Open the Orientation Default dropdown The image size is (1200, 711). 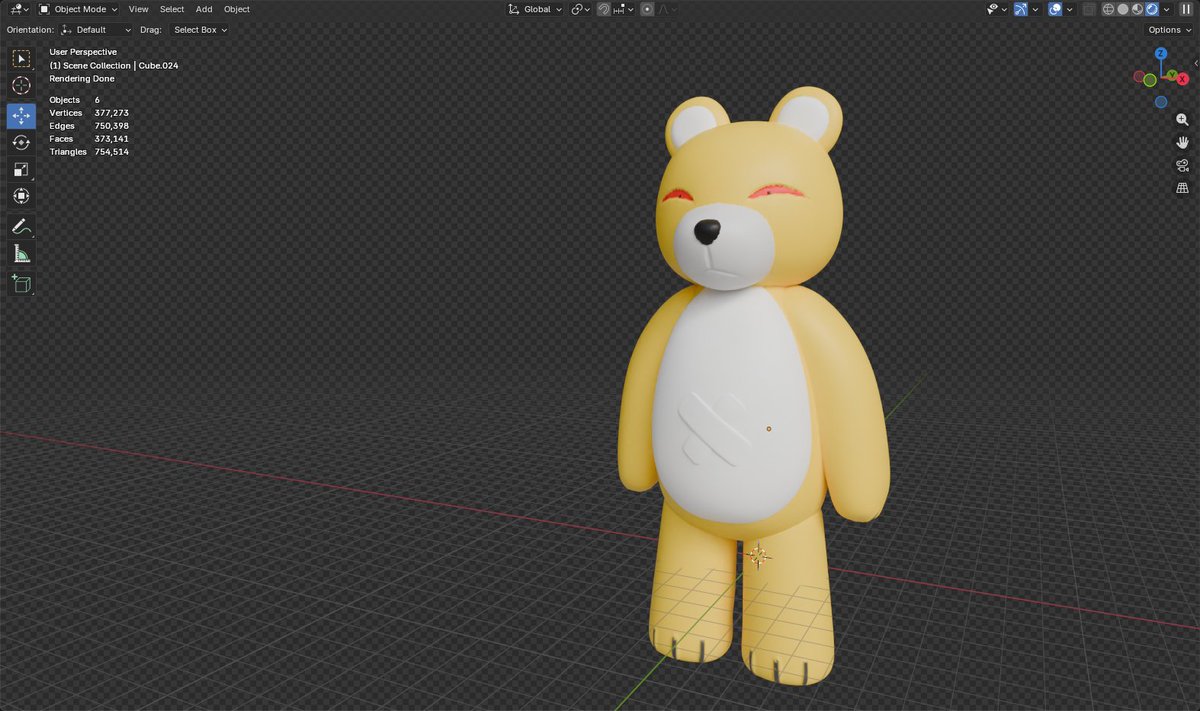coord(95,30)
